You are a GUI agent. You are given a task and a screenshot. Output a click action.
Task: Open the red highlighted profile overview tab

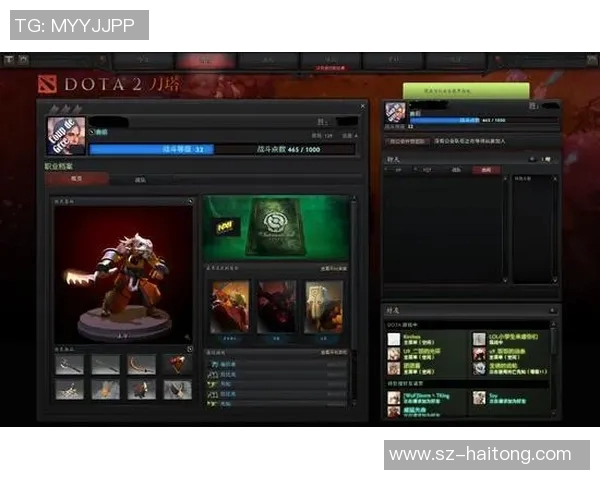tap(77, 179)
